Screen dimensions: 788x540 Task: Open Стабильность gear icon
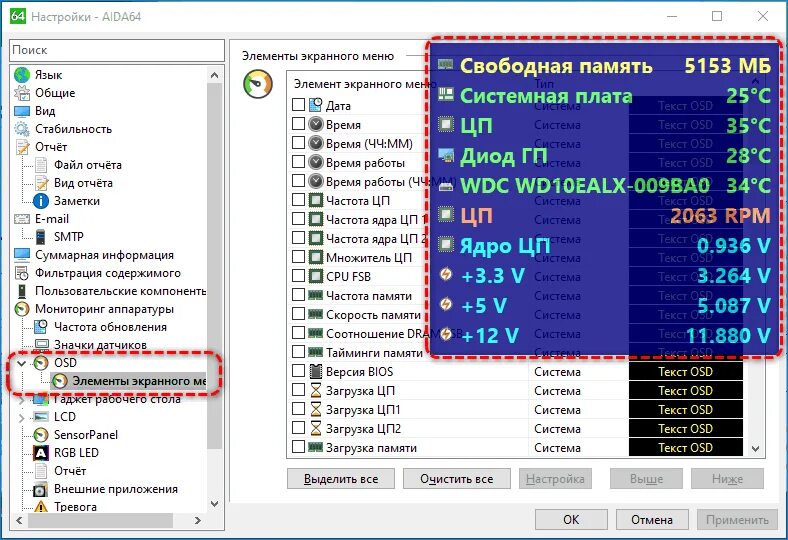[x=22, y=129]
